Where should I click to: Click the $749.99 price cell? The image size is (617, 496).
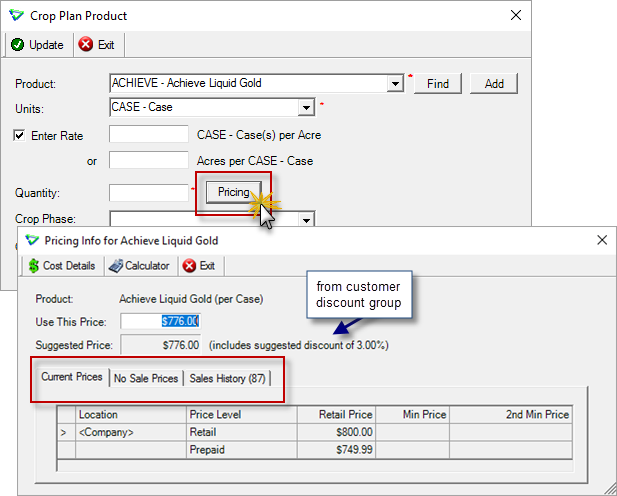pos(336,450)
